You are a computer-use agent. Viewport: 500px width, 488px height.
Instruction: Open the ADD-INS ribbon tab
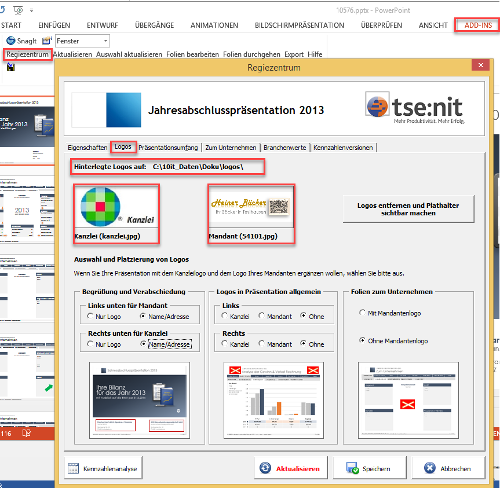[x=478, y=25]
